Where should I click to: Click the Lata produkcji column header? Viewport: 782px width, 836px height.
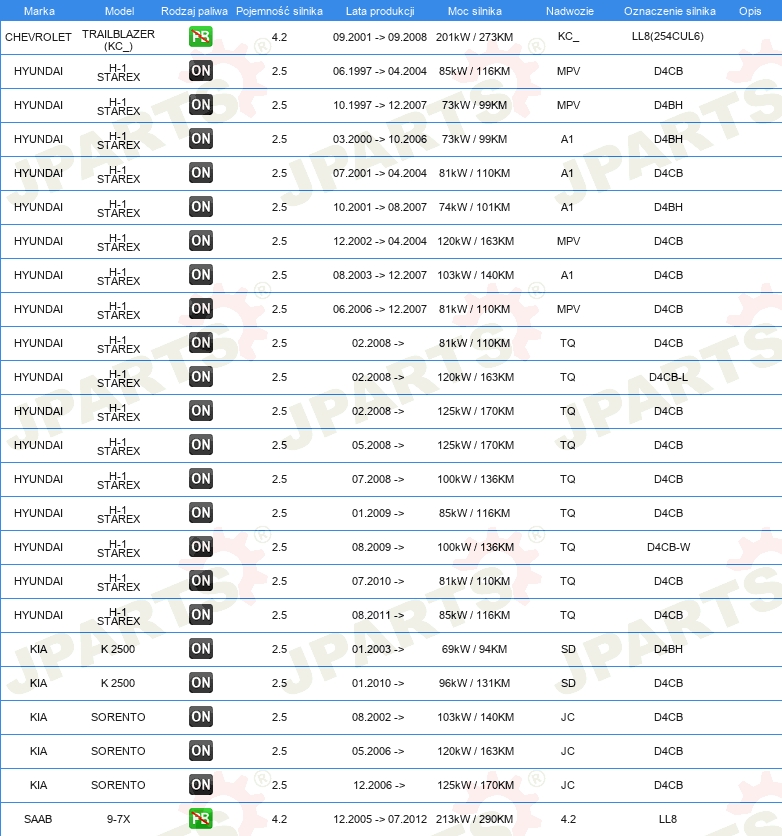click(x=380, y=11)
